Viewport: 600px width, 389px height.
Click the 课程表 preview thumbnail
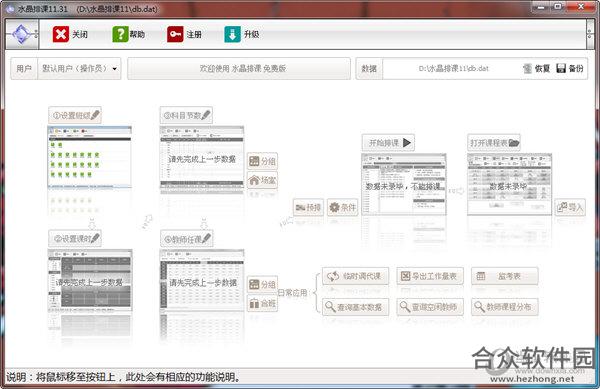[x=509, y=184]
